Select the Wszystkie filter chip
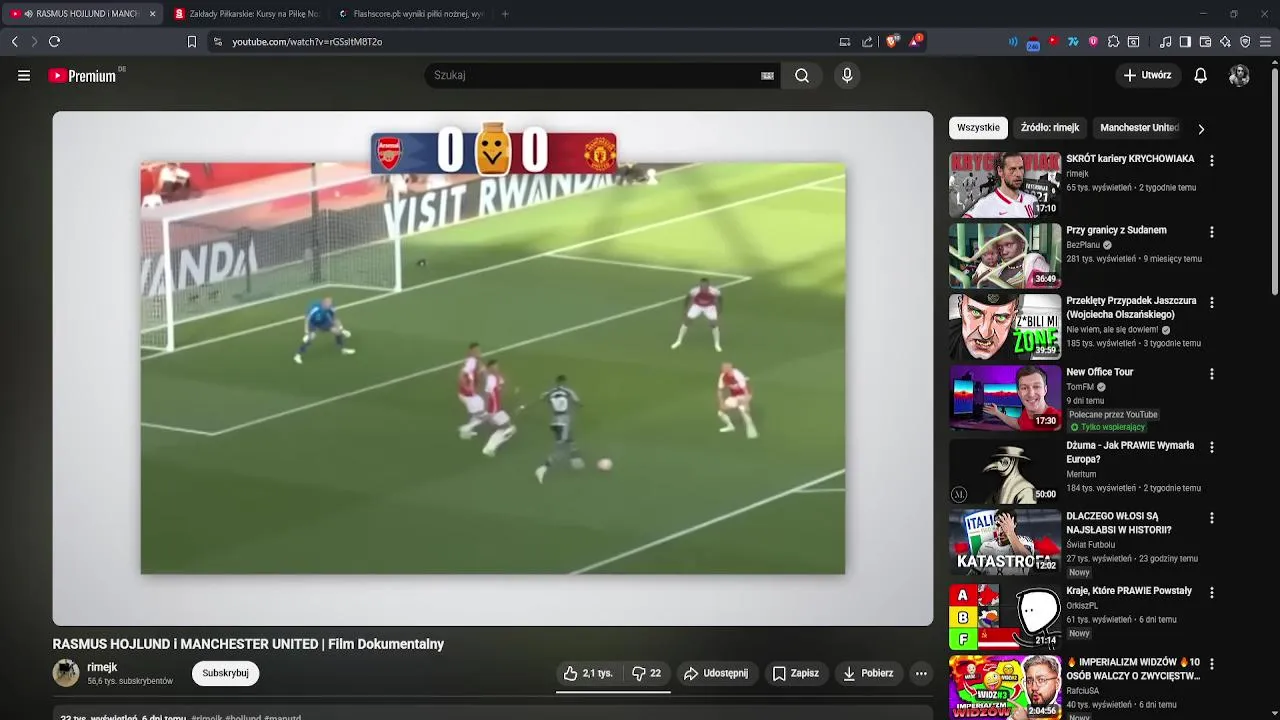1280x720 pixels. coord(978,128)
